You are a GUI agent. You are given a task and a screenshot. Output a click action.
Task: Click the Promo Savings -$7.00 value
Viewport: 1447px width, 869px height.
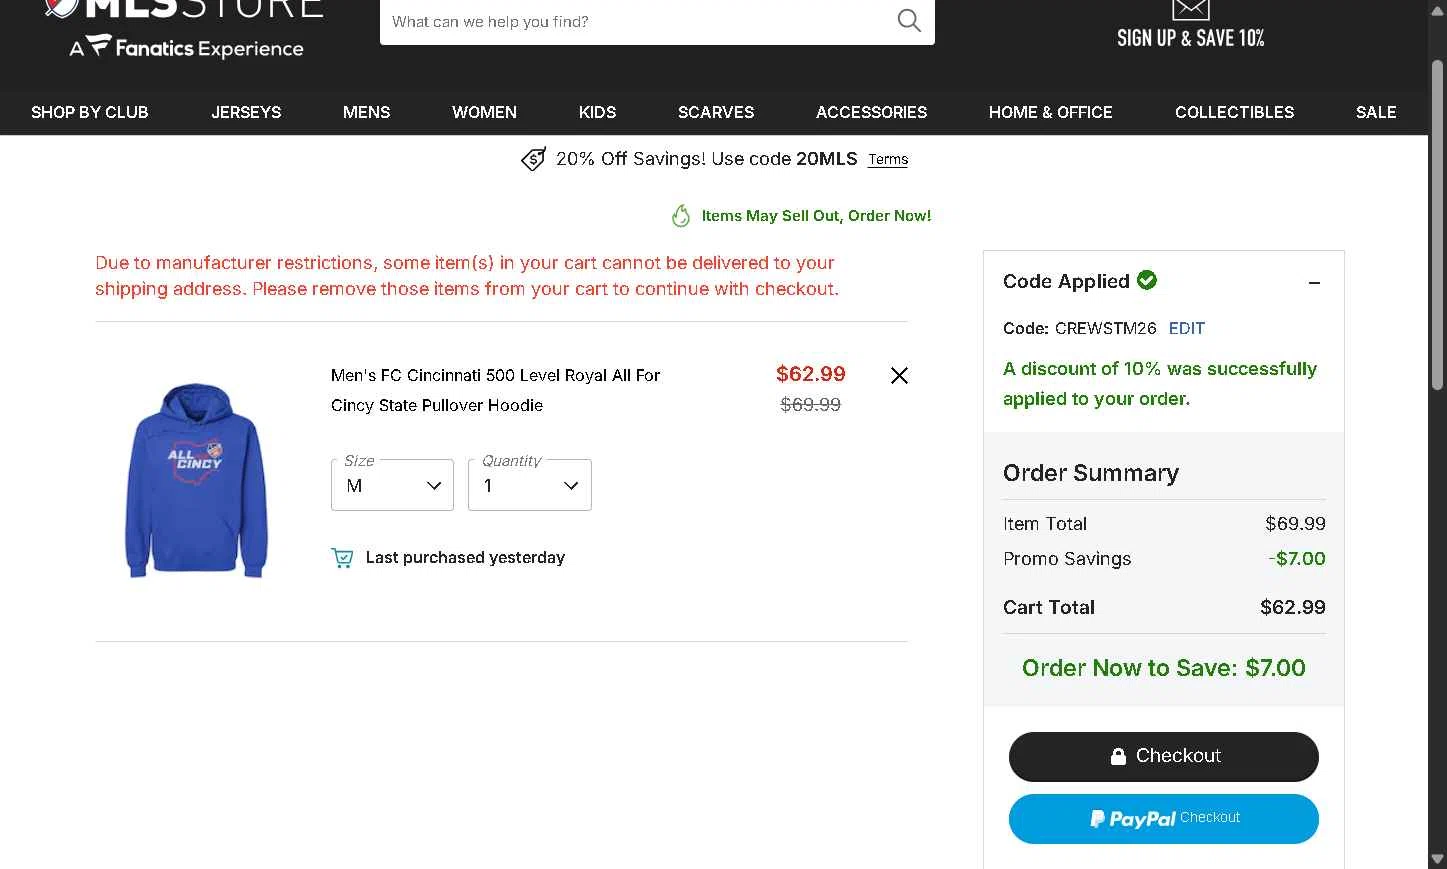click(x=1296, y=558)
